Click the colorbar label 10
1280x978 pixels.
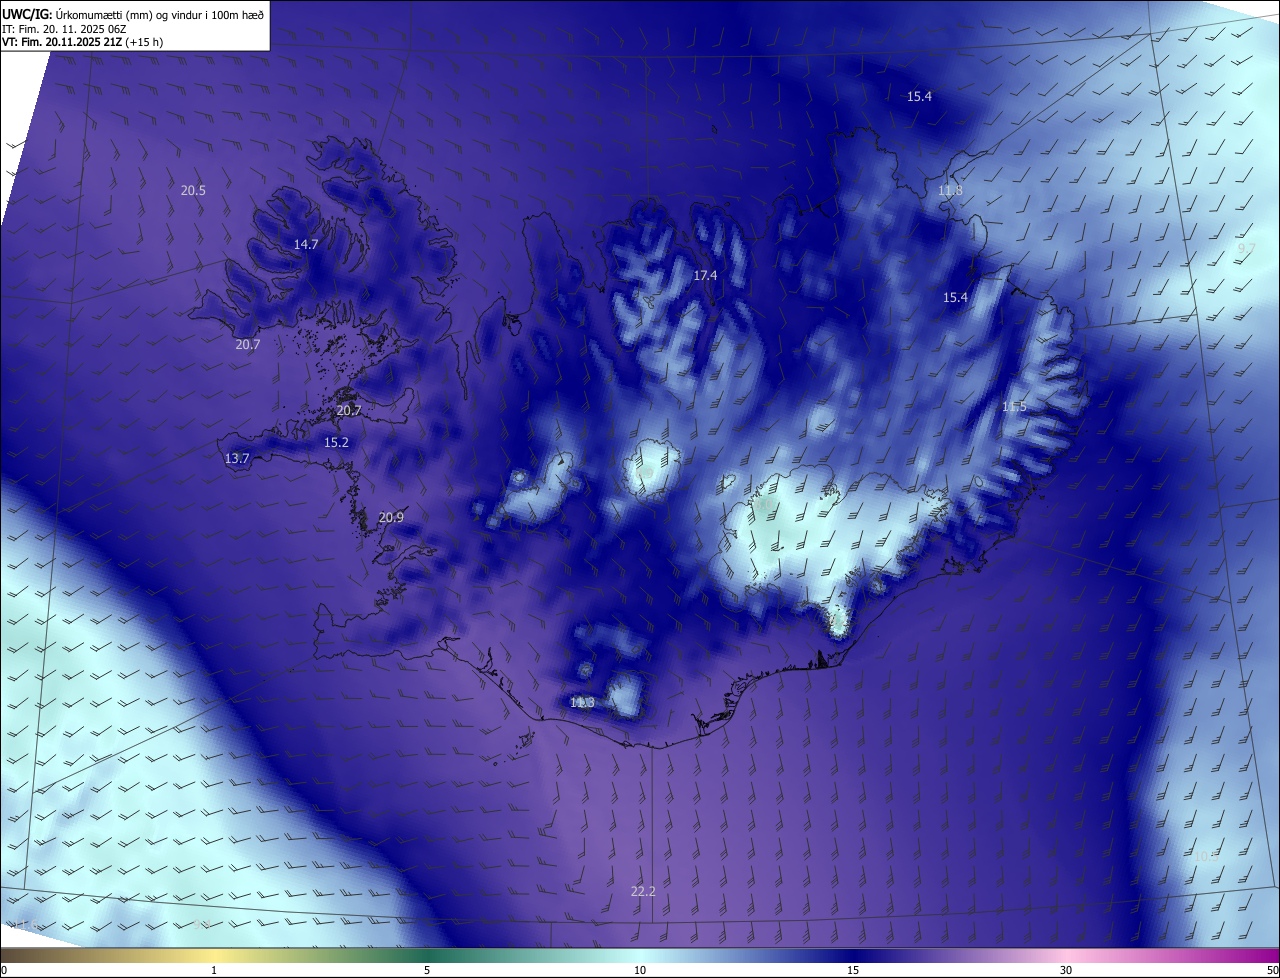(640, 970)
